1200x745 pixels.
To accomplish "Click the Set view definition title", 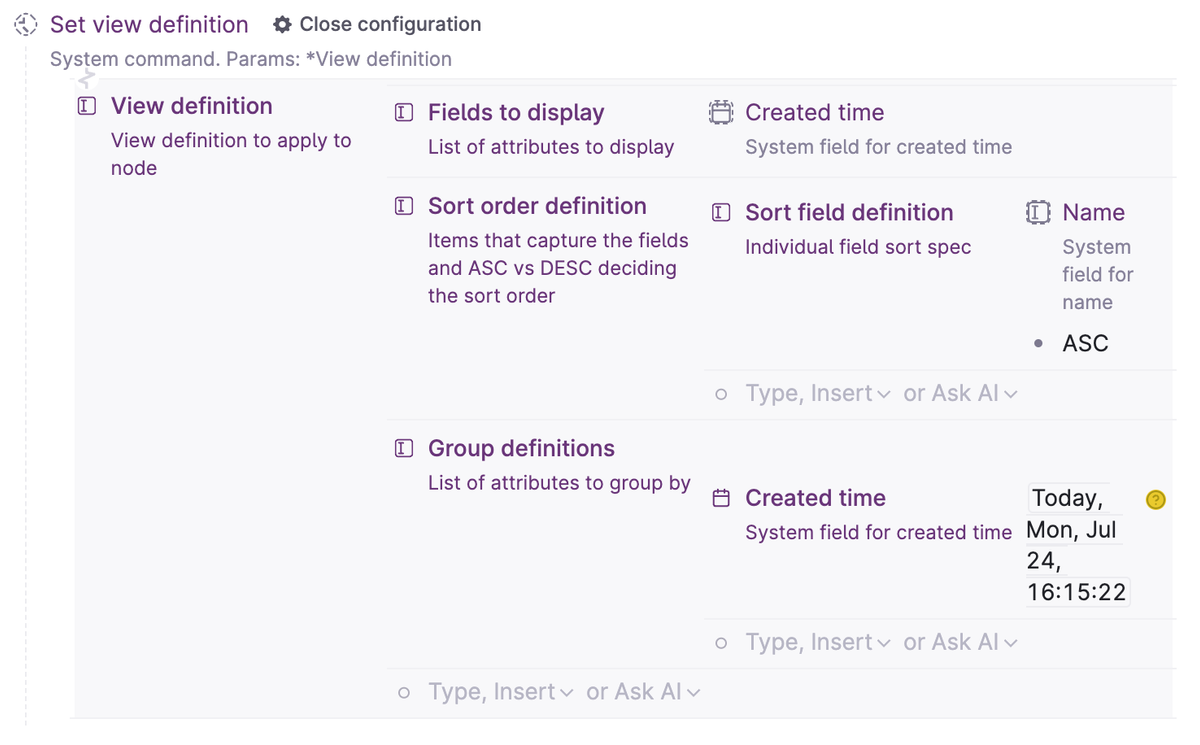I will click(x=149, y=25).
